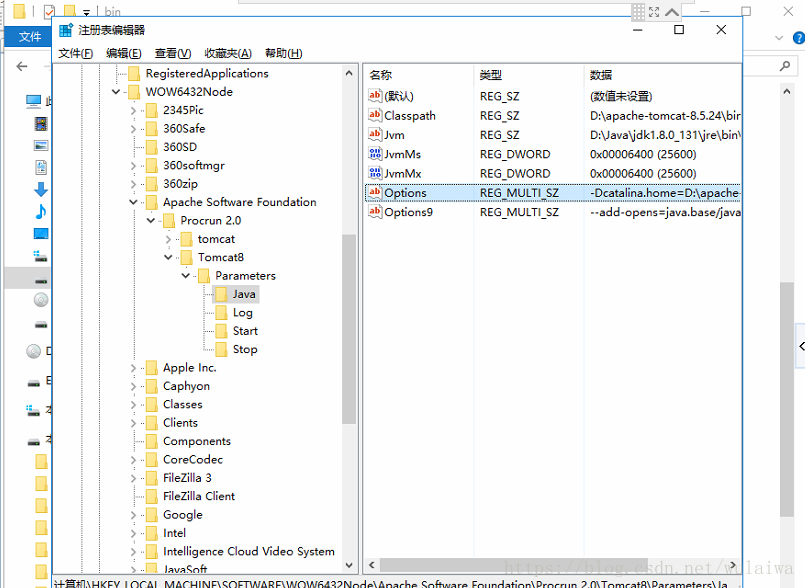805x588 pixels.
Task: Click the grid view icon in background window
Action: point(638,12)
